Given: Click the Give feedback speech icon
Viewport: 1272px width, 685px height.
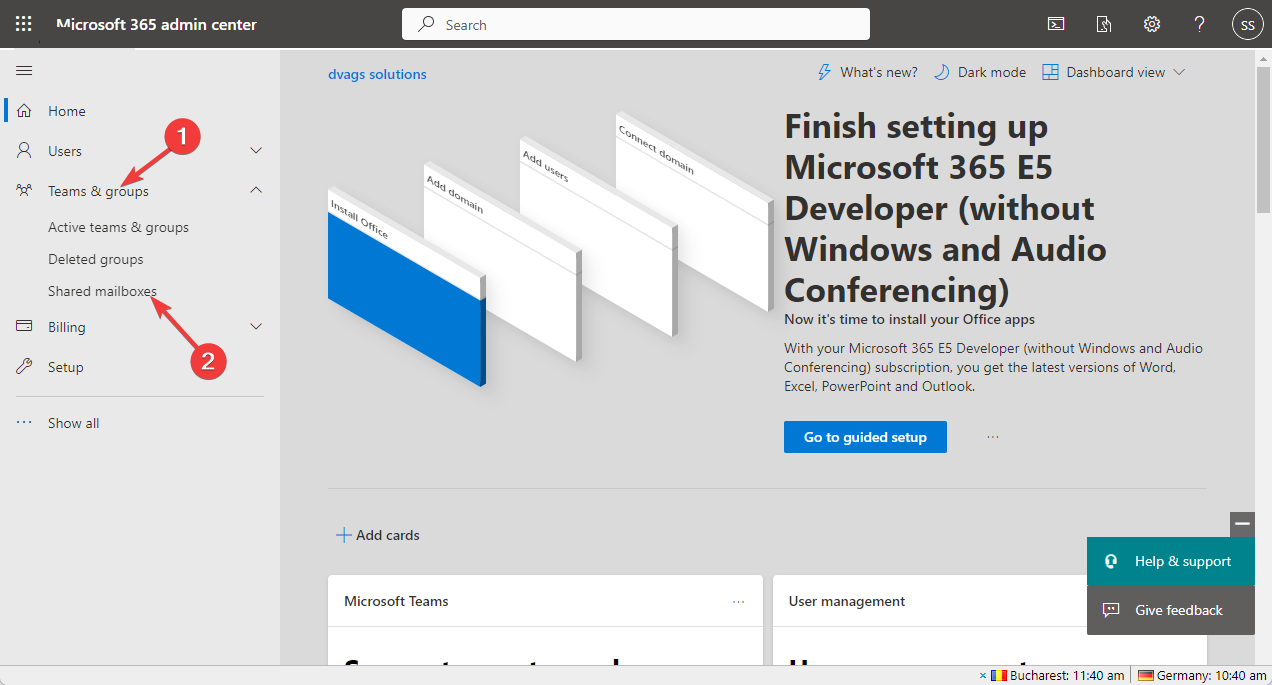Looking at the screenshot, I should click(1110, 610).
